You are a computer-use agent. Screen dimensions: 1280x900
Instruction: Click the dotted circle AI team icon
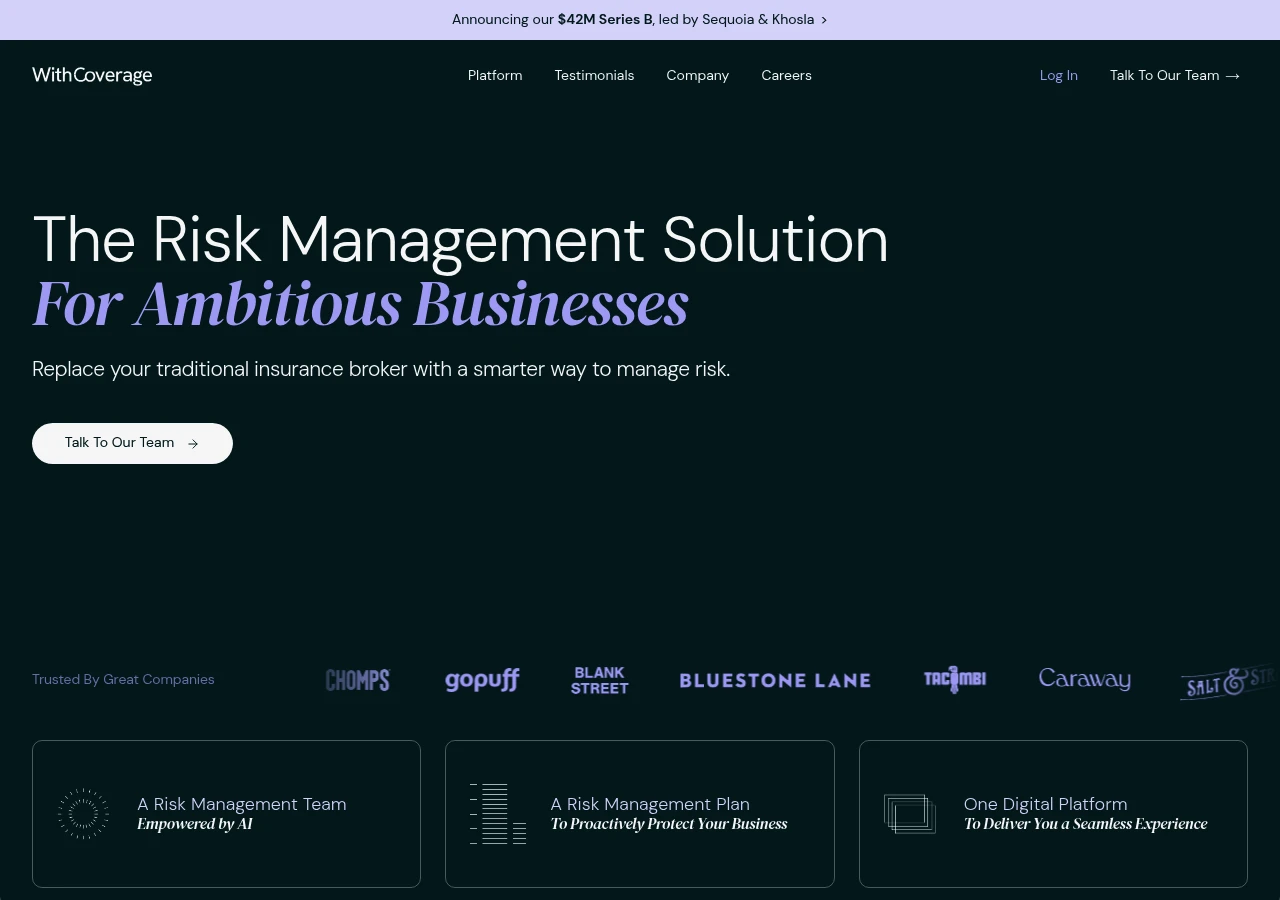83,813
